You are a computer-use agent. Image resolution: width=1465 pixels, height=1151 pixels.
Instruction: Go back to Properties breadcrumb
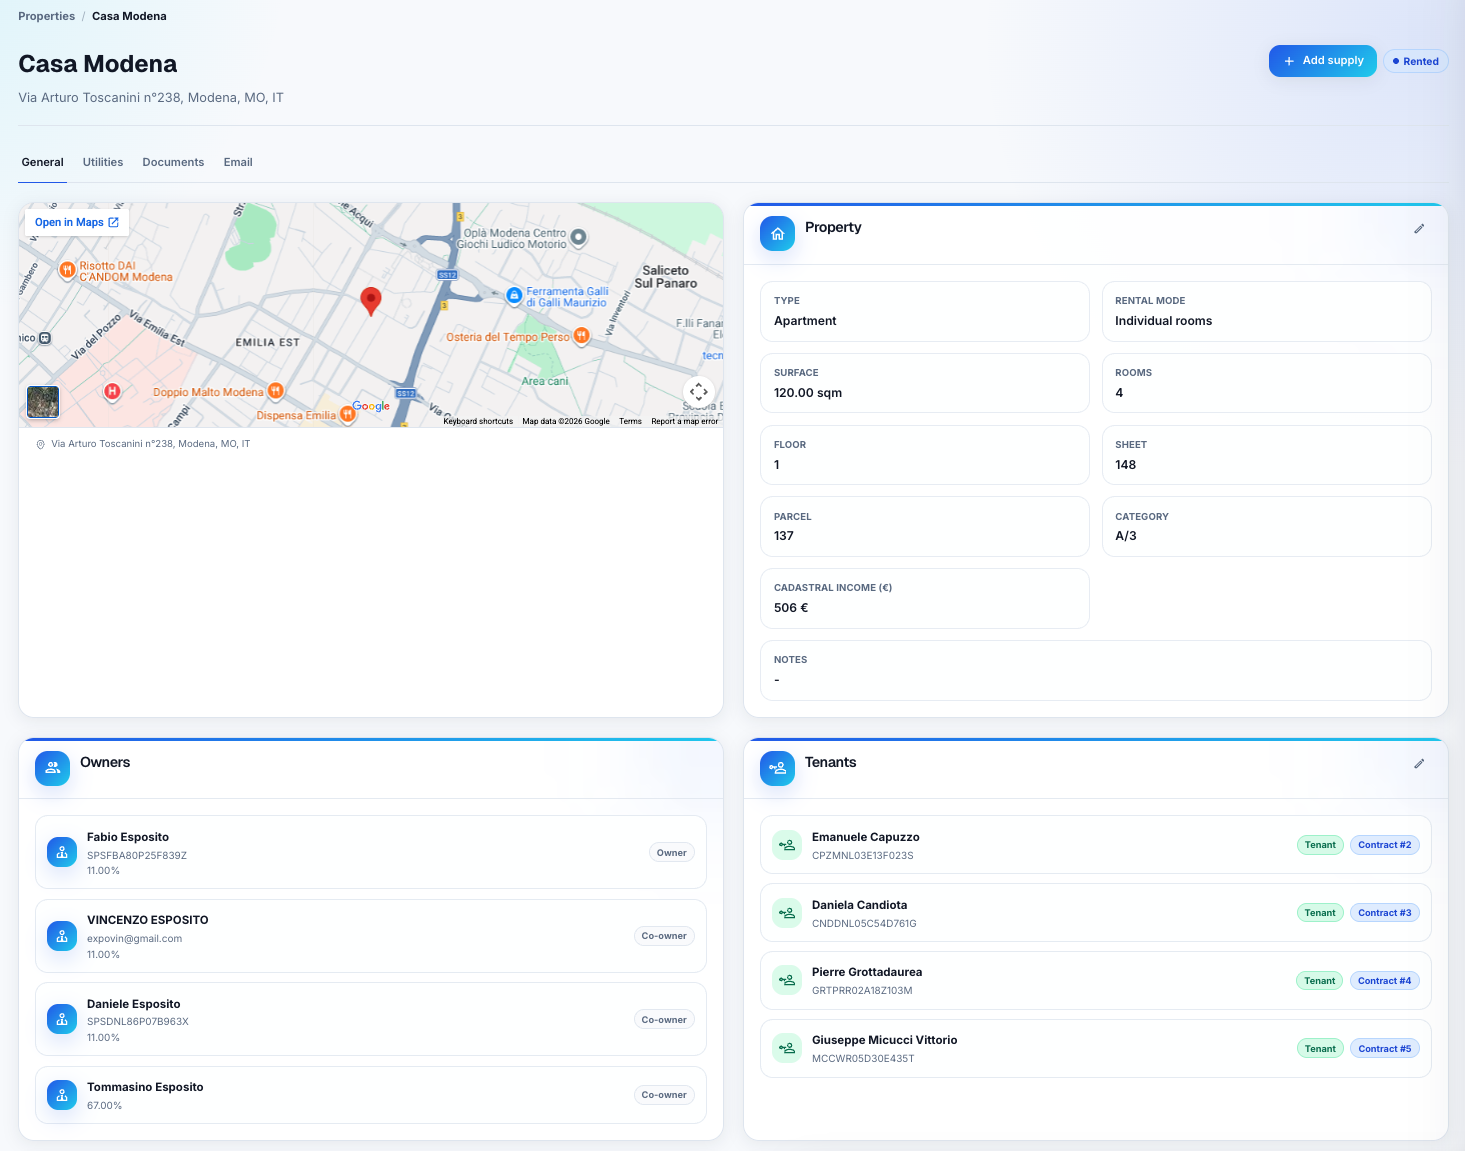tap(47, 16)
